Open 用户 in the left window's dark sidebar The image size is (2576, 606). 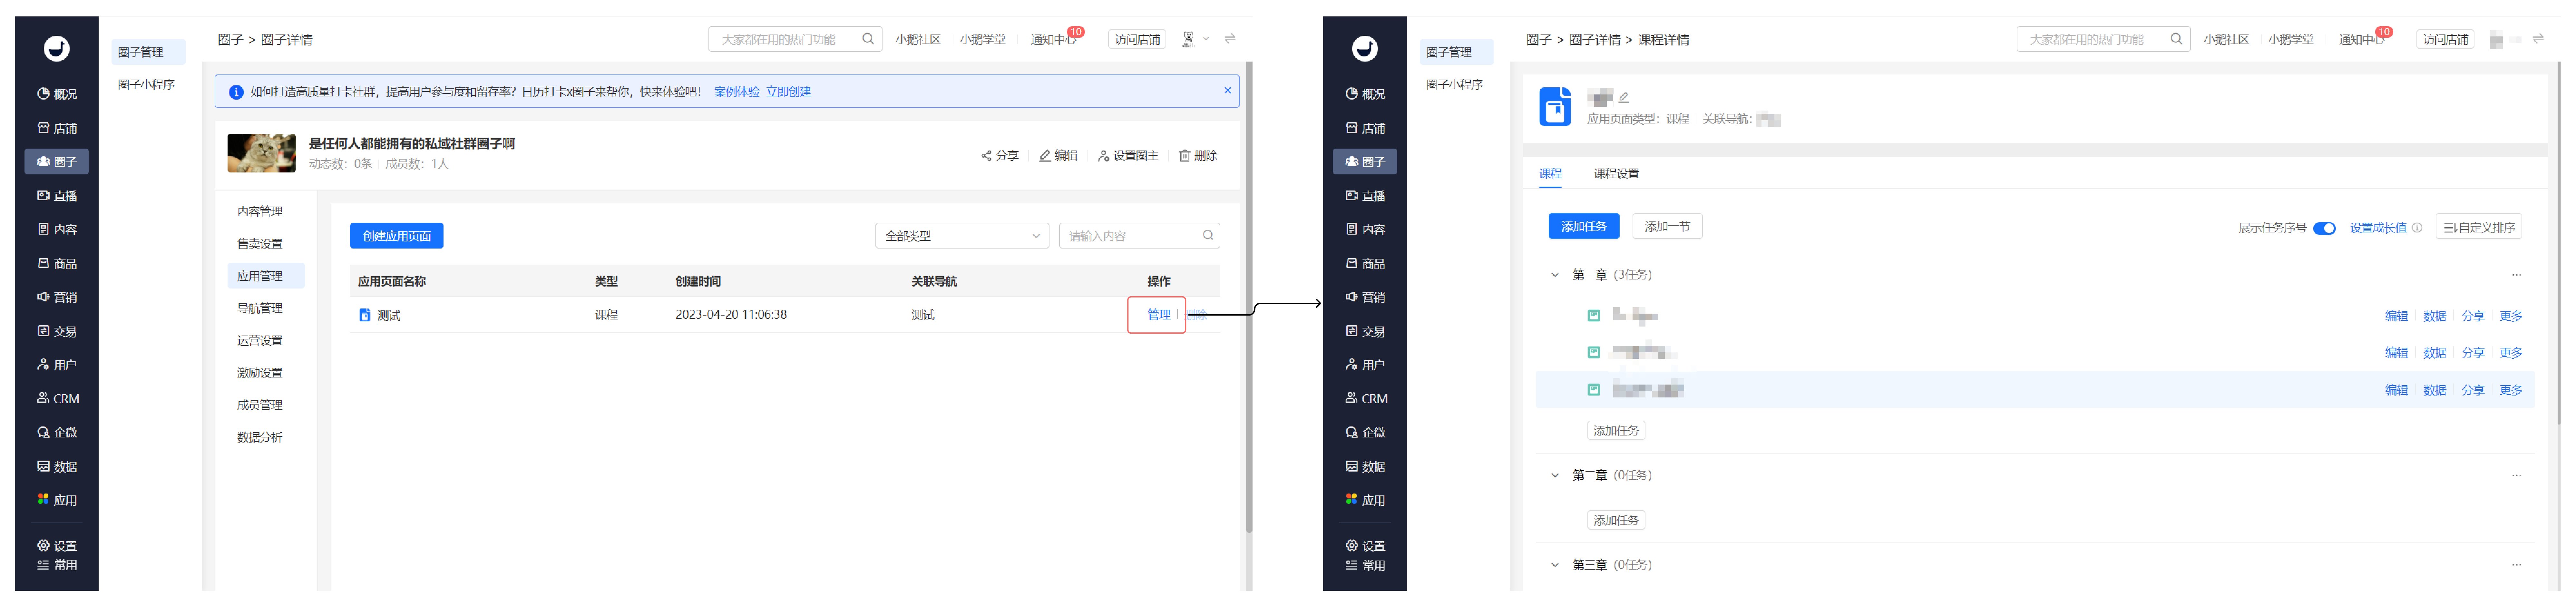(x=57, y=365)
